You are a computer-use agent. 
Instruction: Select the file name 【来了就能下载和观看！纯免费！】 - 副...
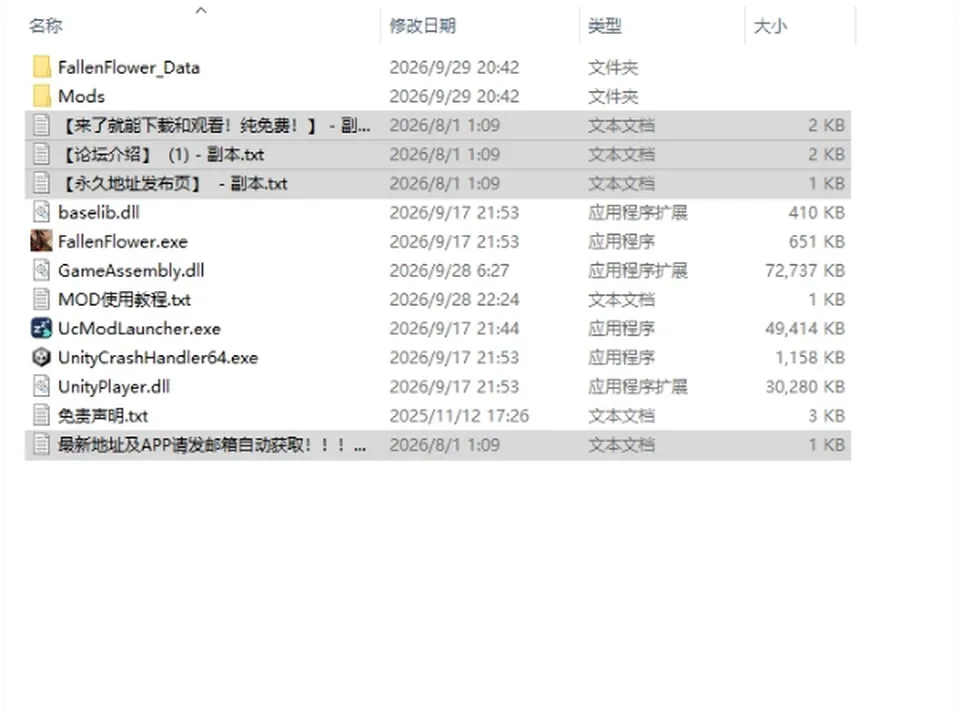click(x=214, y=126)
